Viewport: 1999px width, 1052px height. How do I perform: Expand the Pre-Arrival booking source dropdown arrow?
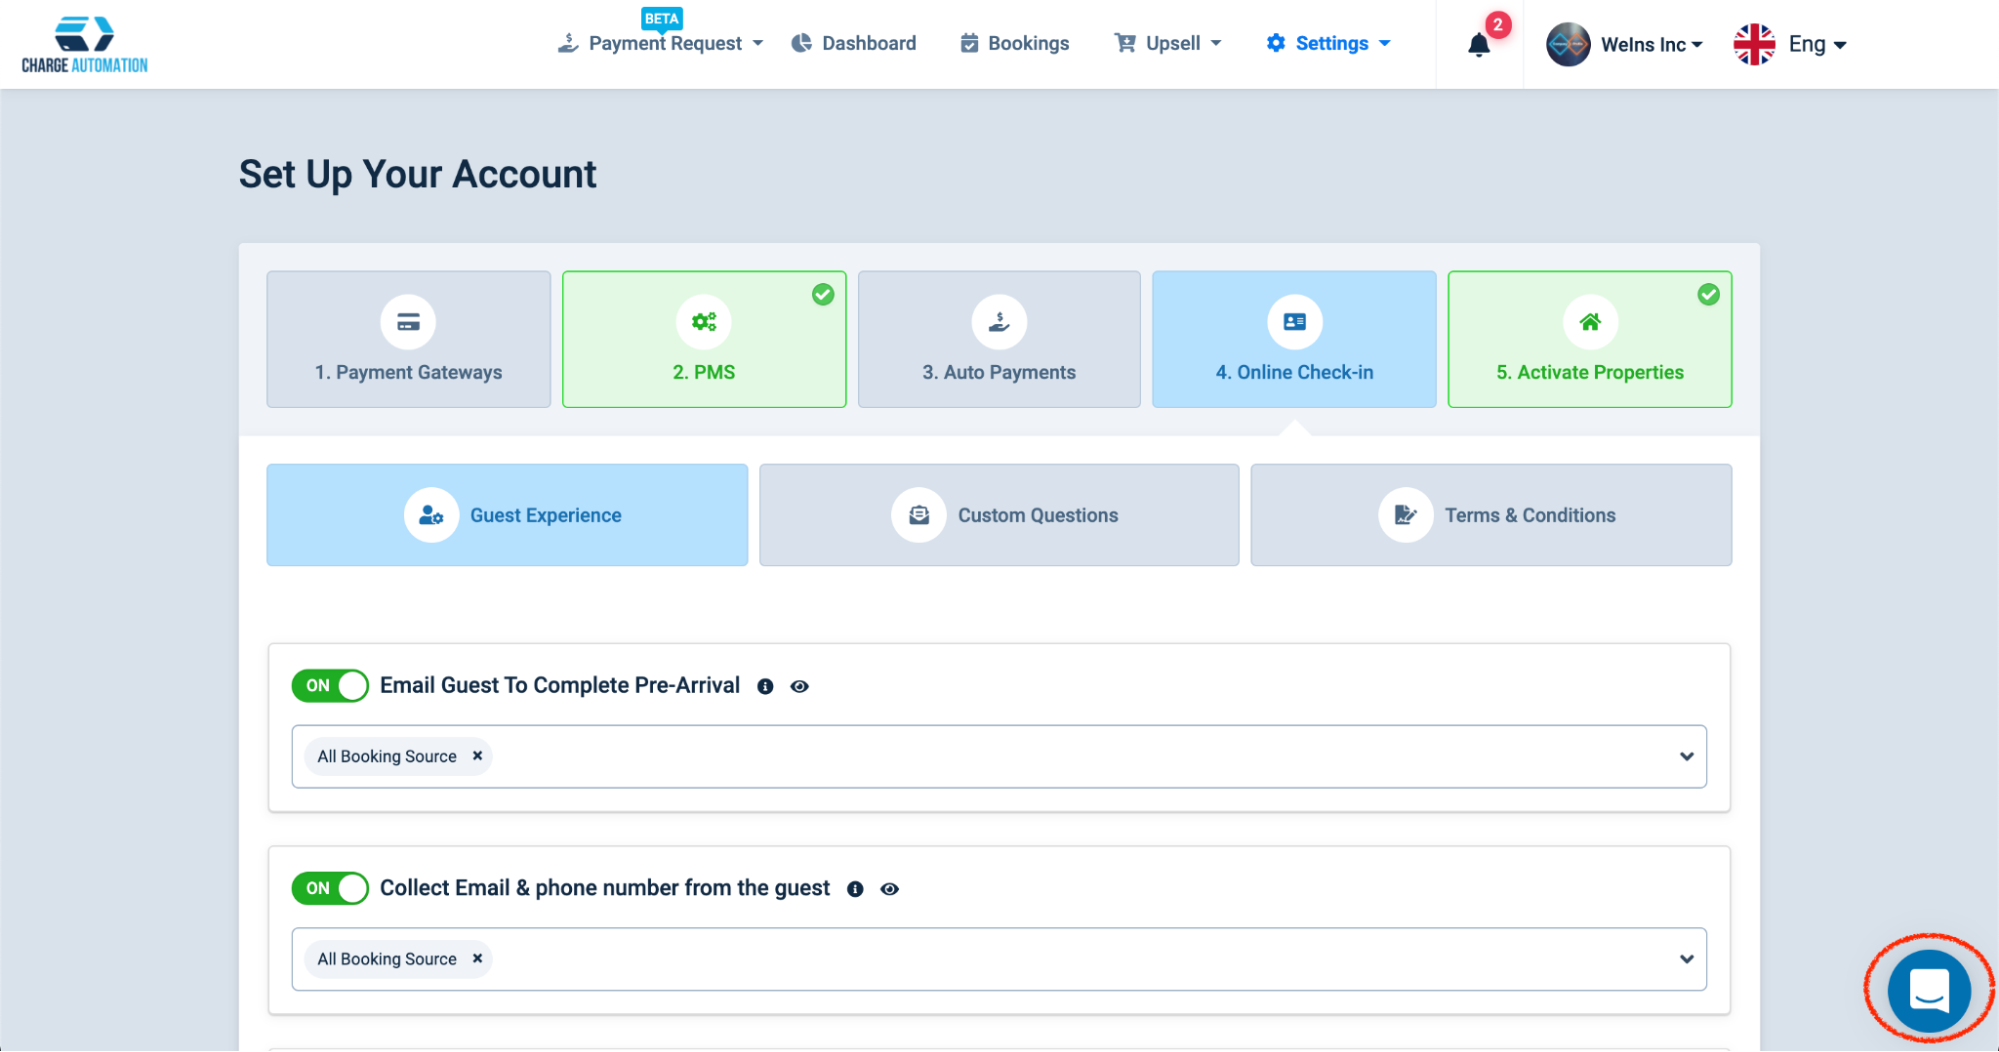tap(1686, 756)
